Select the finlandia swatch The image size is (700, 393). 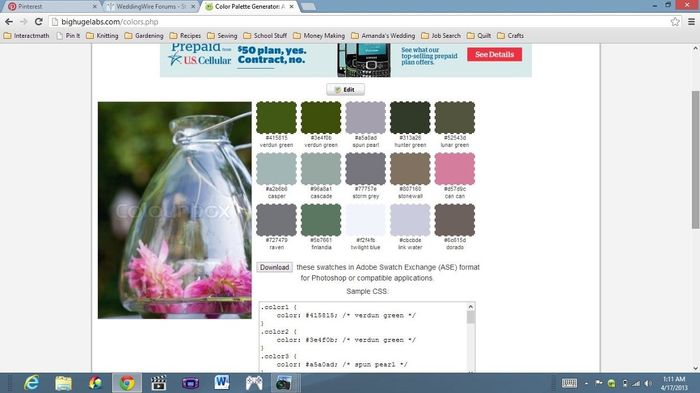[x=321, y=220]
